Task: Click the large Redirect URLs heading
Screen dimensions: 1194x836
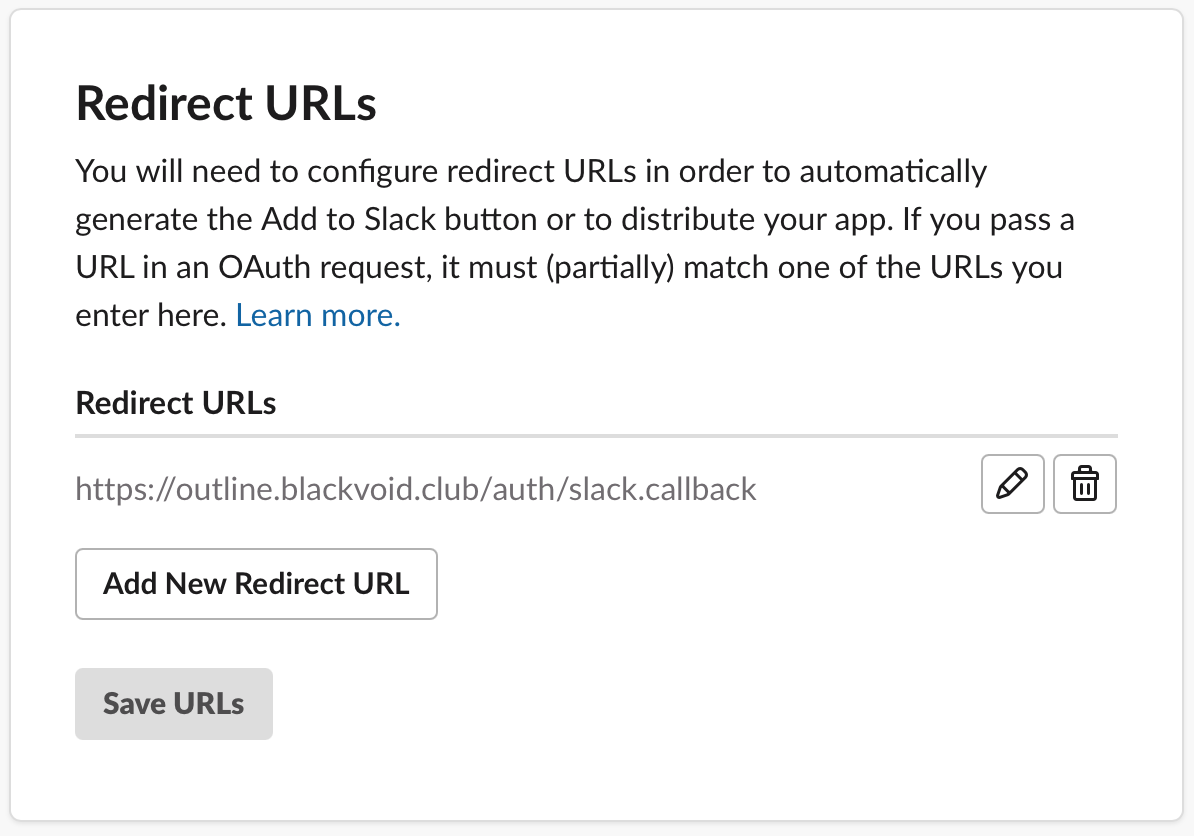Action: (226, 104)
